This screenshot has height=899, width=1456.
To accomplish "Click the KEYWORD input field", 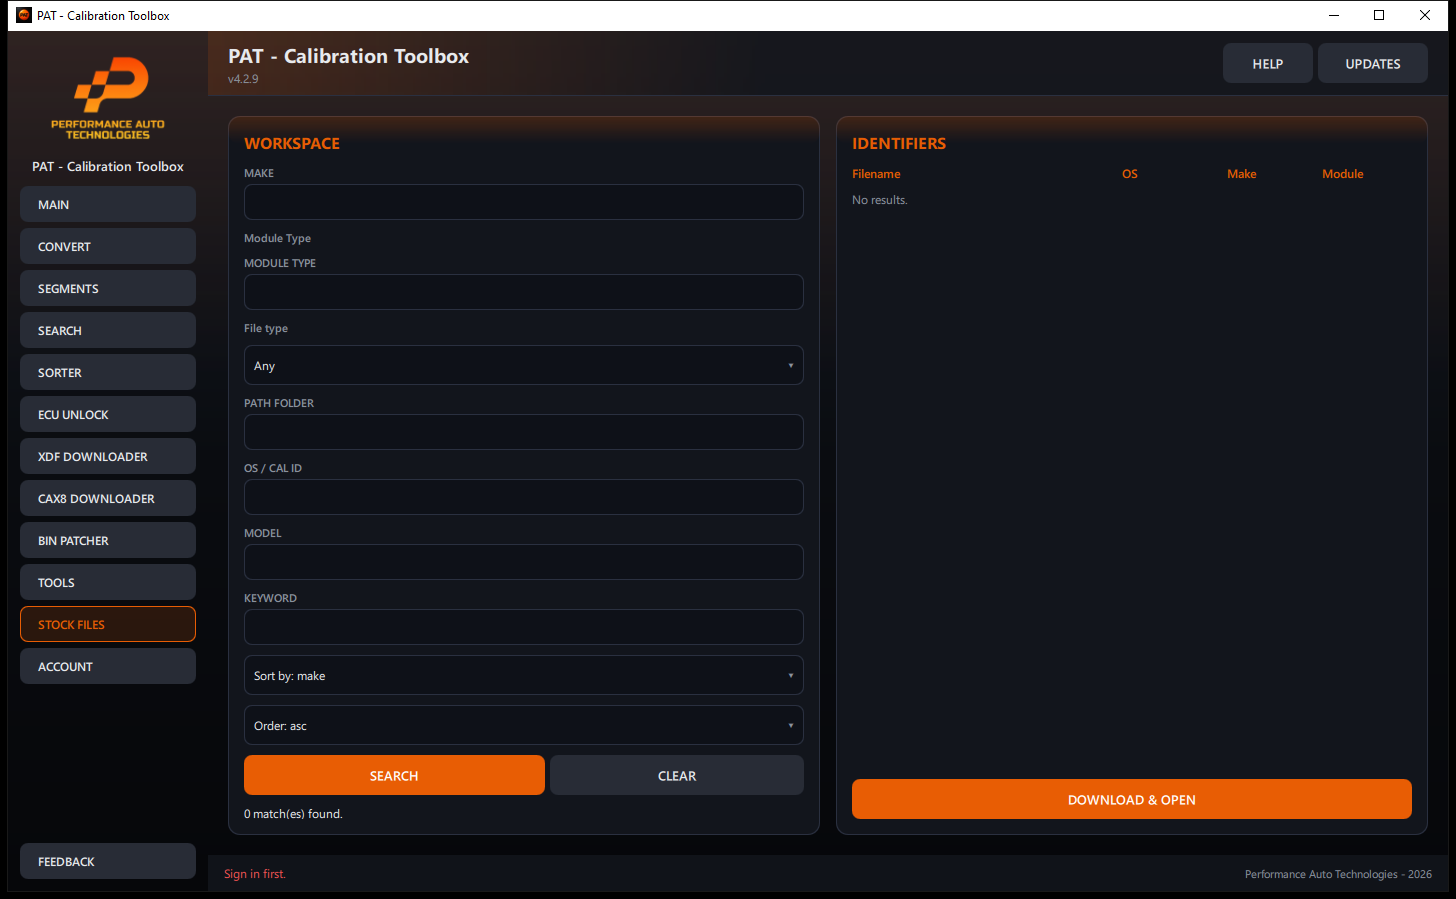I will coord(524,627).
